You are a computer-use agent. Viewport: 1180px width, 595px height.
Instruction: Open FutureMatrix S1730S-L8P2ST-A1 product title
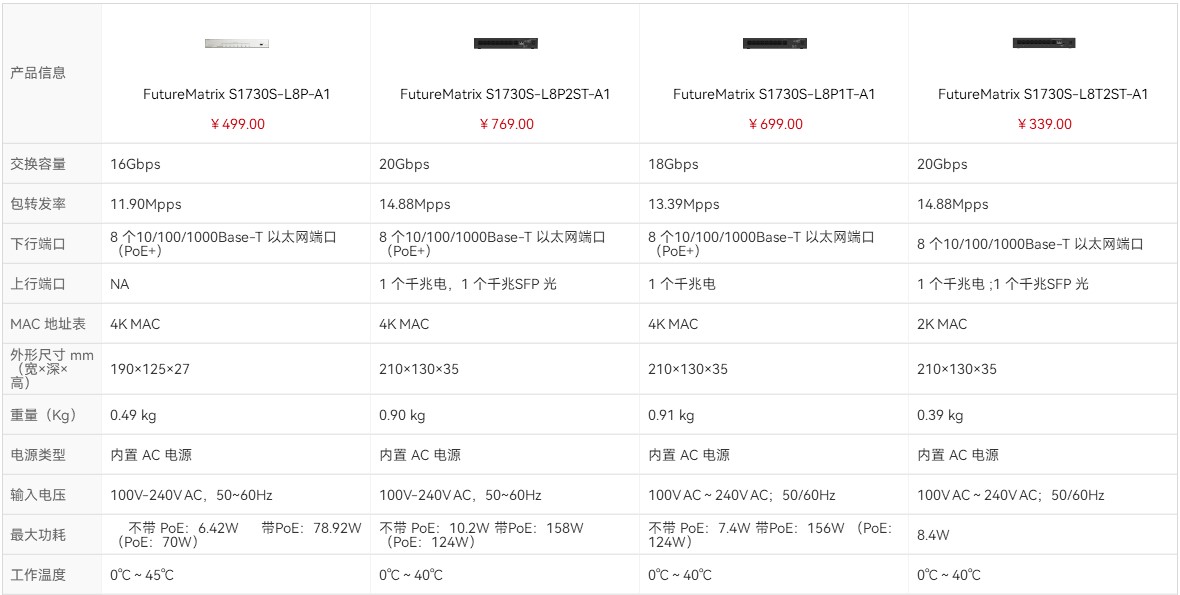tap(505, 94)
